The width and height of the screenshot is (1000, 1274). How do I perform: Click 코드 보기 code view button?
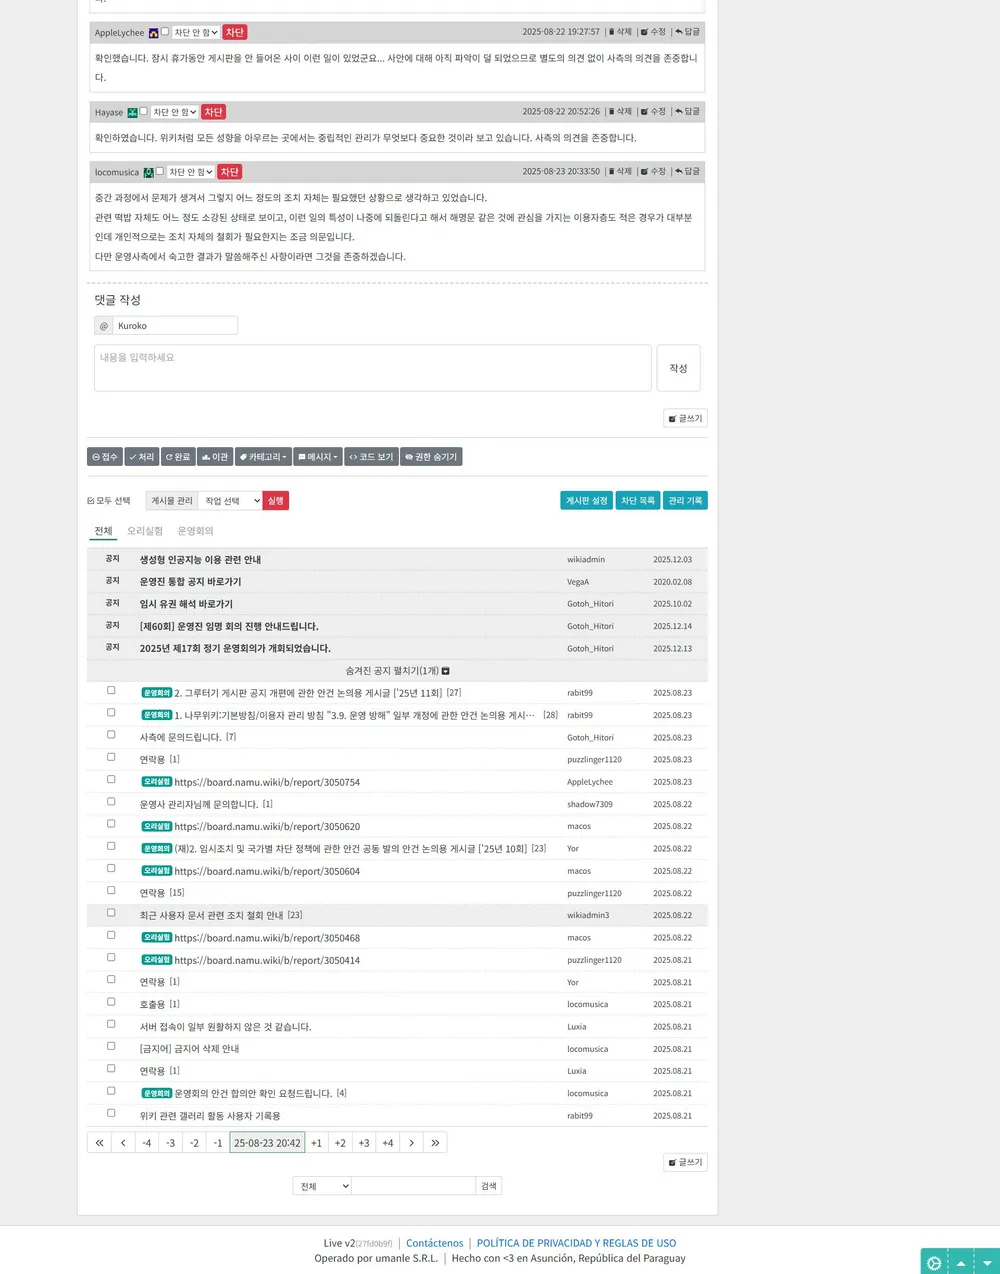pos(371,457)
